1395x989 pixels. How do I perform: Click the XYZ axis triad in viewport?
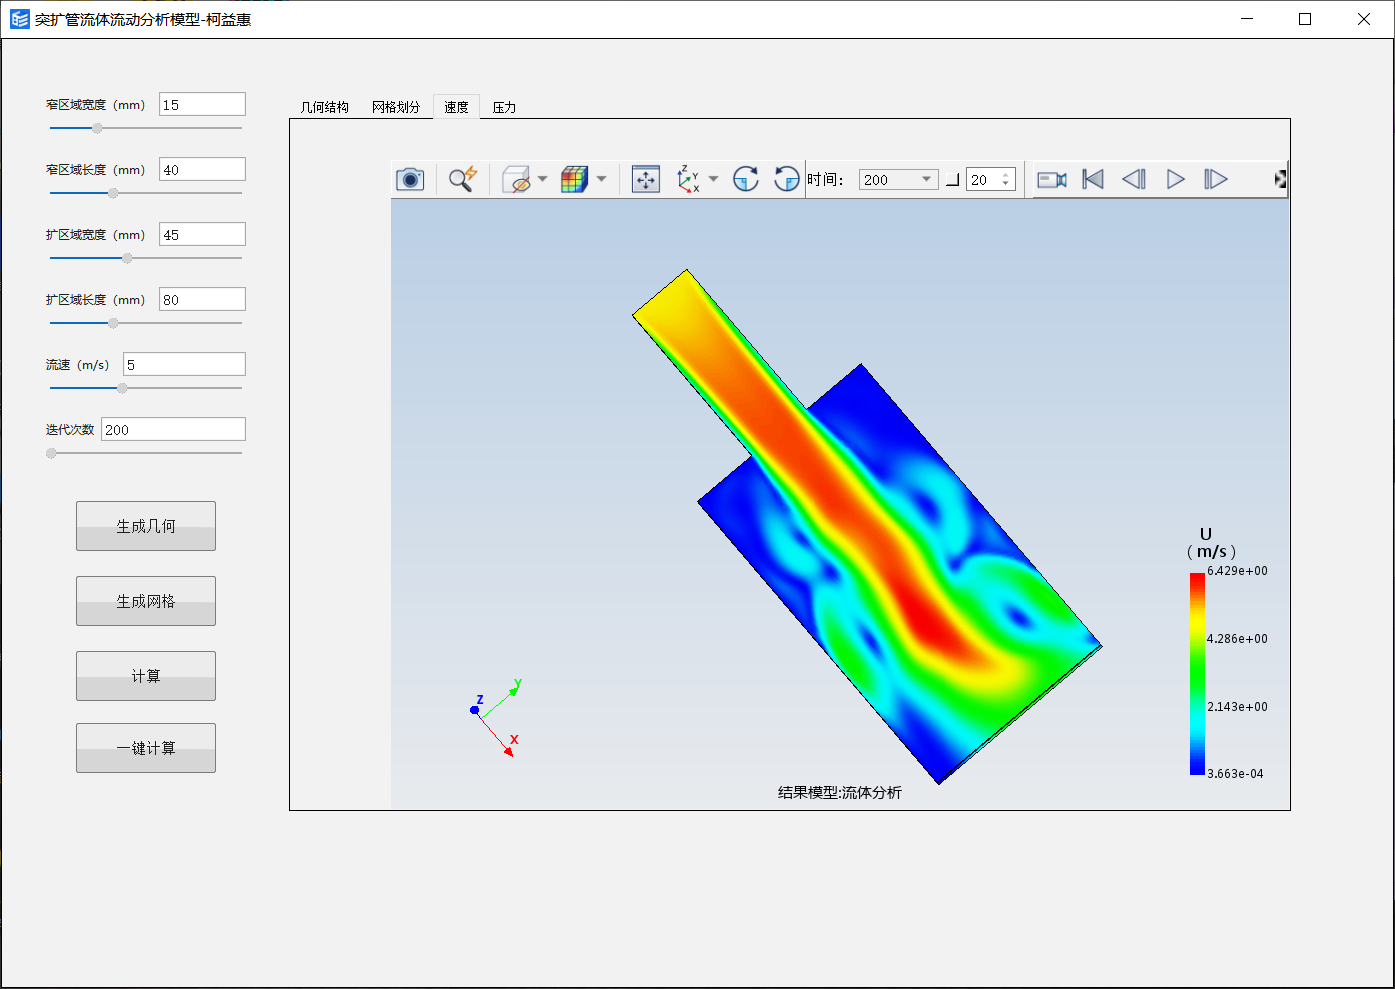(x=496, y=717)
